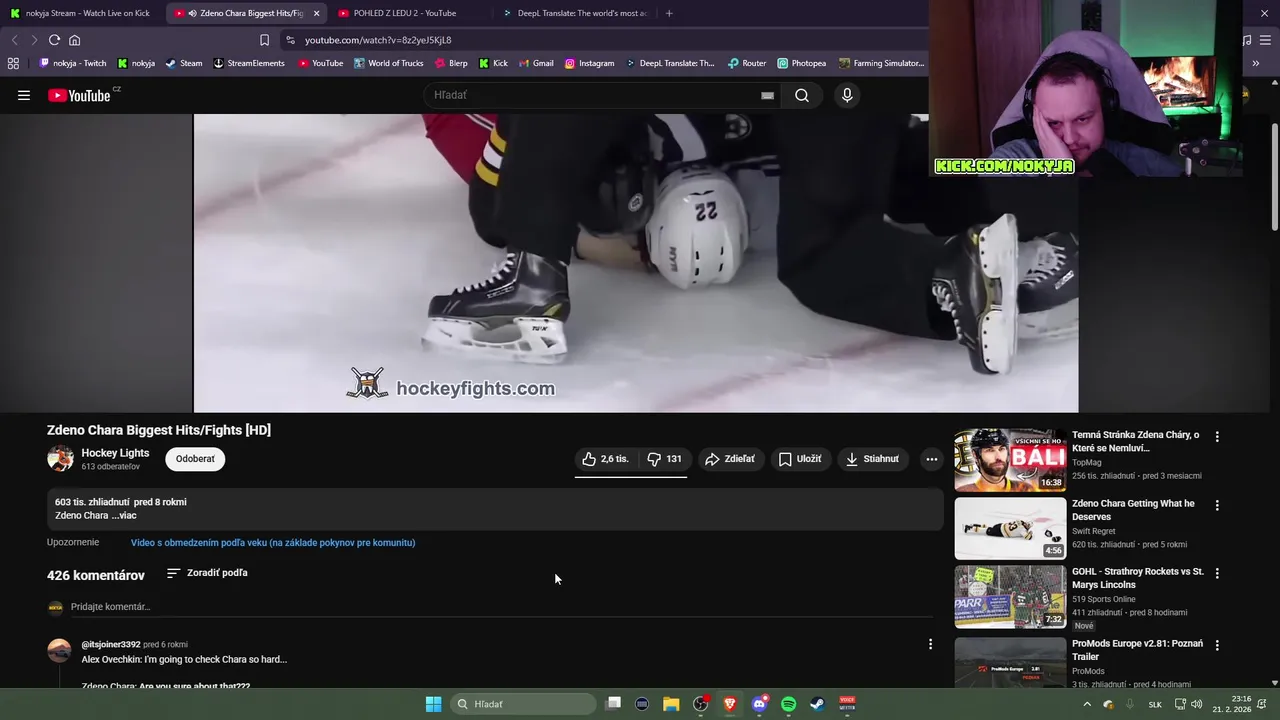Subscribe with the Odoberať button

point(195,459)
